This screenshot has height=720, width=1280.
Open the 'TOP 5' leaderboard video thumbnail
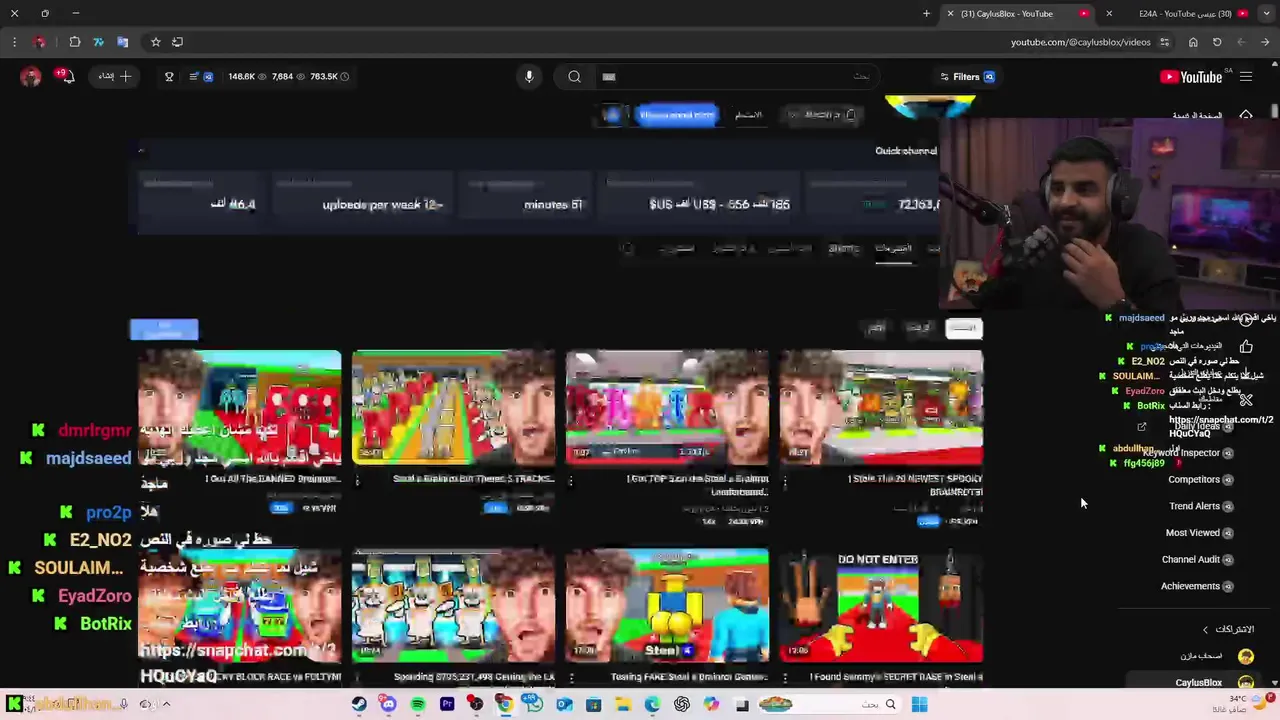coord(667,407)
